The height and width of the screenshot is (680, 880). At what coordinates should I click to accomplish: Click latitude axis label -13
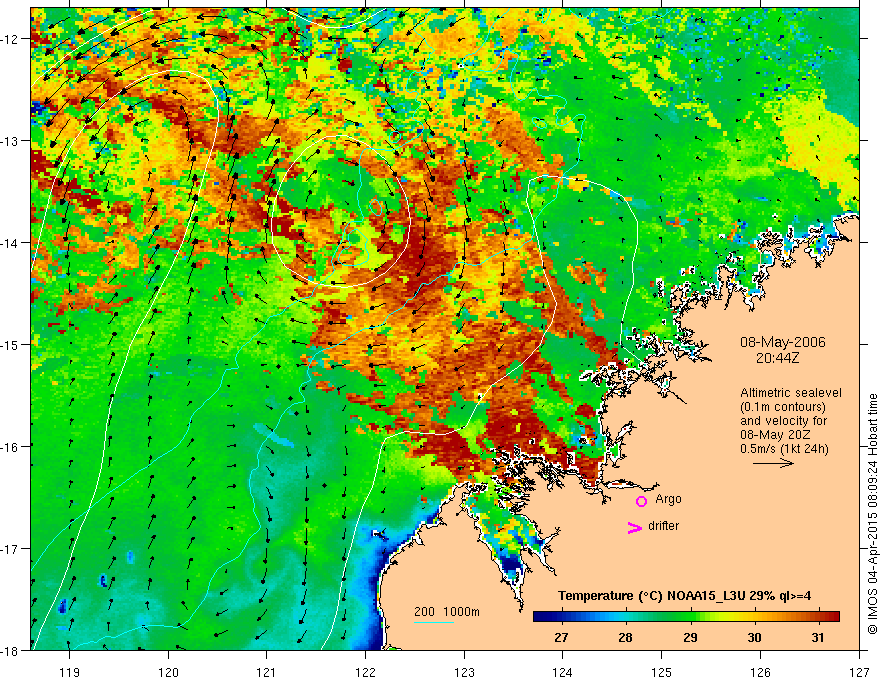[10, 141]
